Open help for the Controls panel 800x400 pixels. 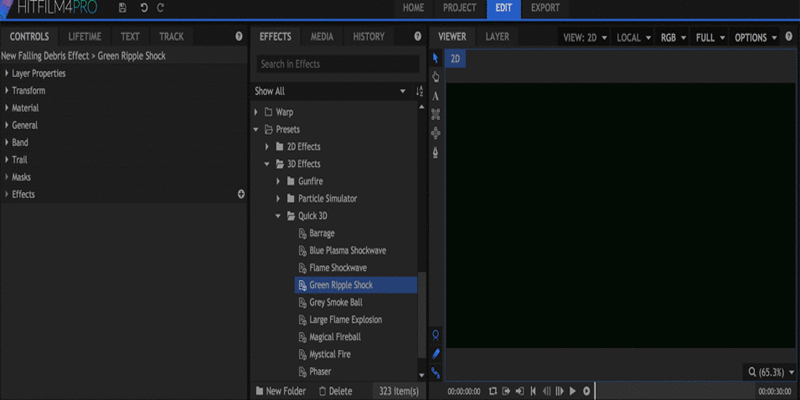[239, 36]
